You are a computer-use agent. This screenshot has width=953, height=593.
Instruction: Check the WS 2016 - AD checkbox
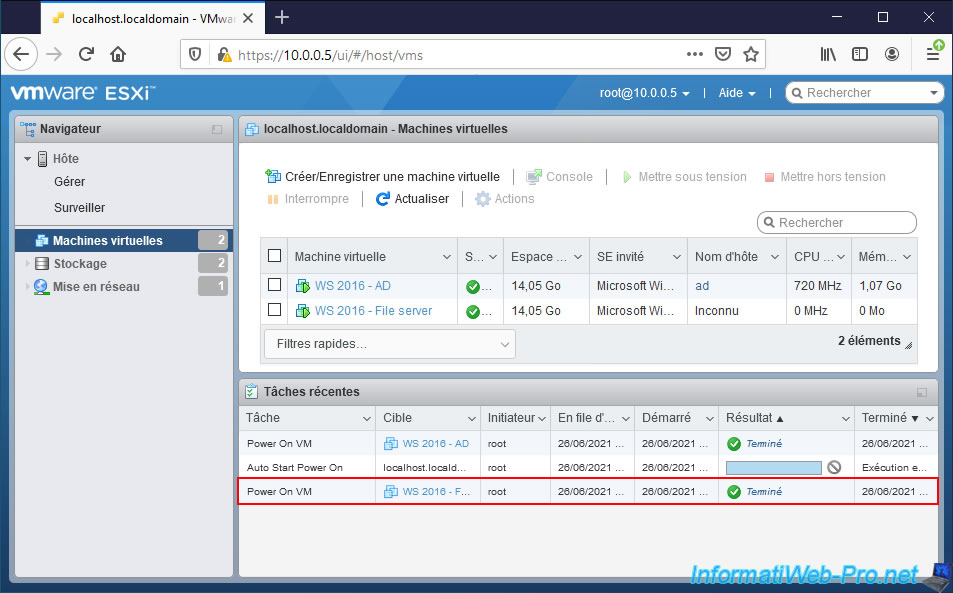pyautogui.click(x=274, y=285)
